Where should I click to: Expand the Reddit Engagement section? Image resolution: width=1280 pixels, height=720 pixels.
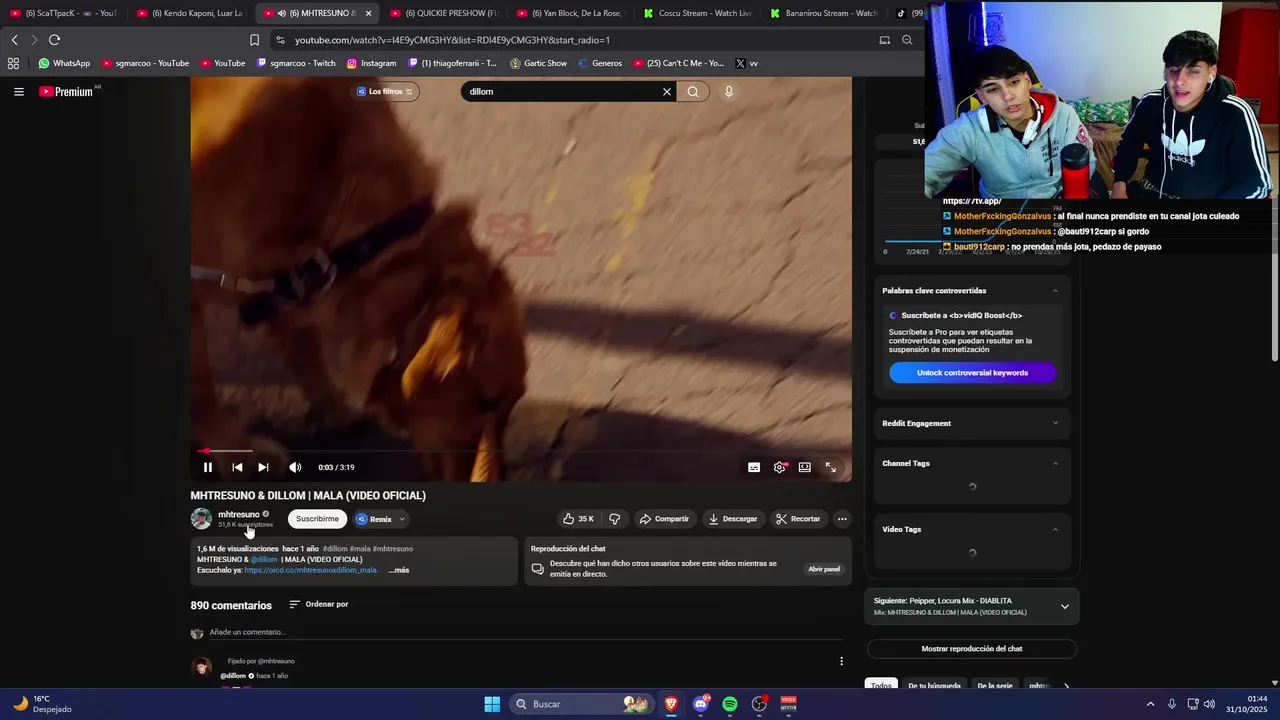(1055, 423)
